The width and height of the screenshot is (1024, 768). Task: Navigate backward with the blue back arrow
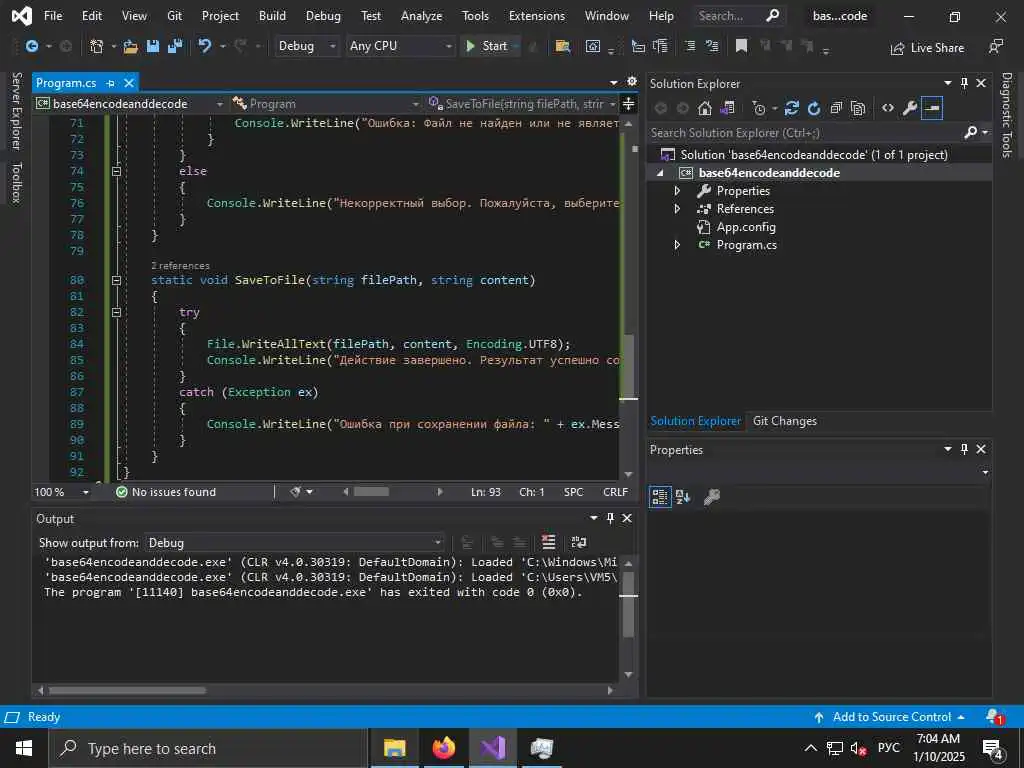click(31, 46)
